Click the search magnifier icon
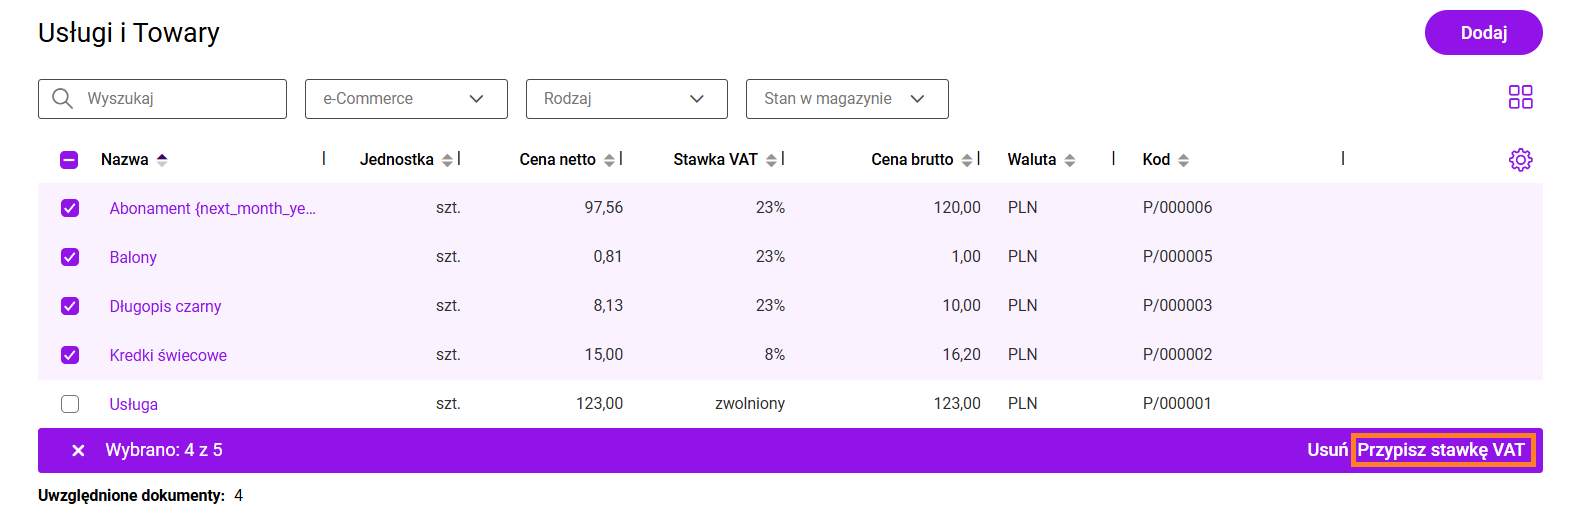Viewport: 1582px width, 520px height. click(62, 98)
